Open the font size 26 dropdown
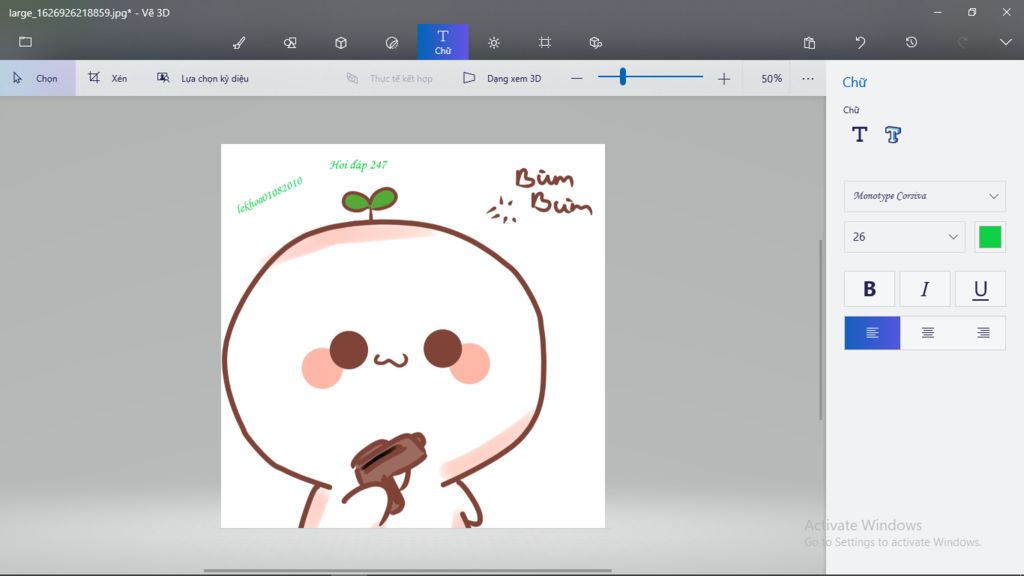The width and height of the screenshot is (1024, 576). click(904, 237)
